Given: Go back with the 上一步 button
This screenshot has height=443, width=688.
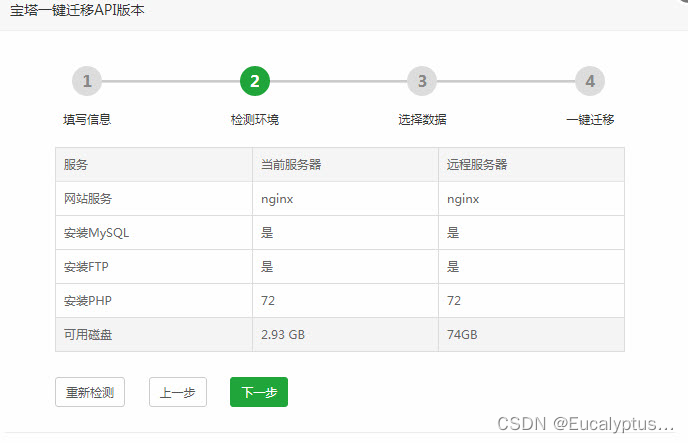Looking at the screenshot, I should pos(178,392).
